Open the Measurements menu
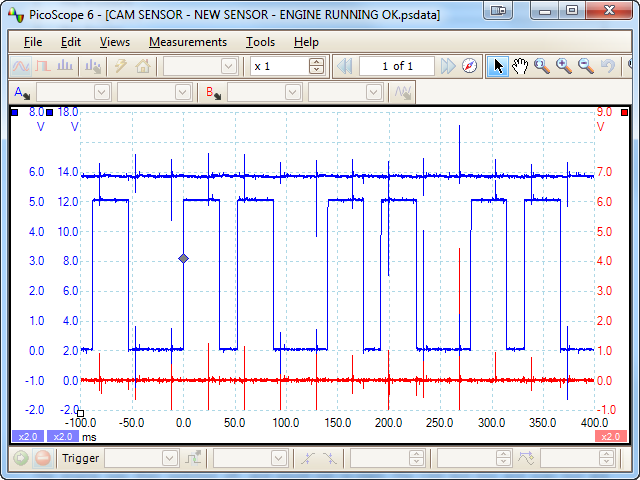640x480 pixels. coord(187,42)
